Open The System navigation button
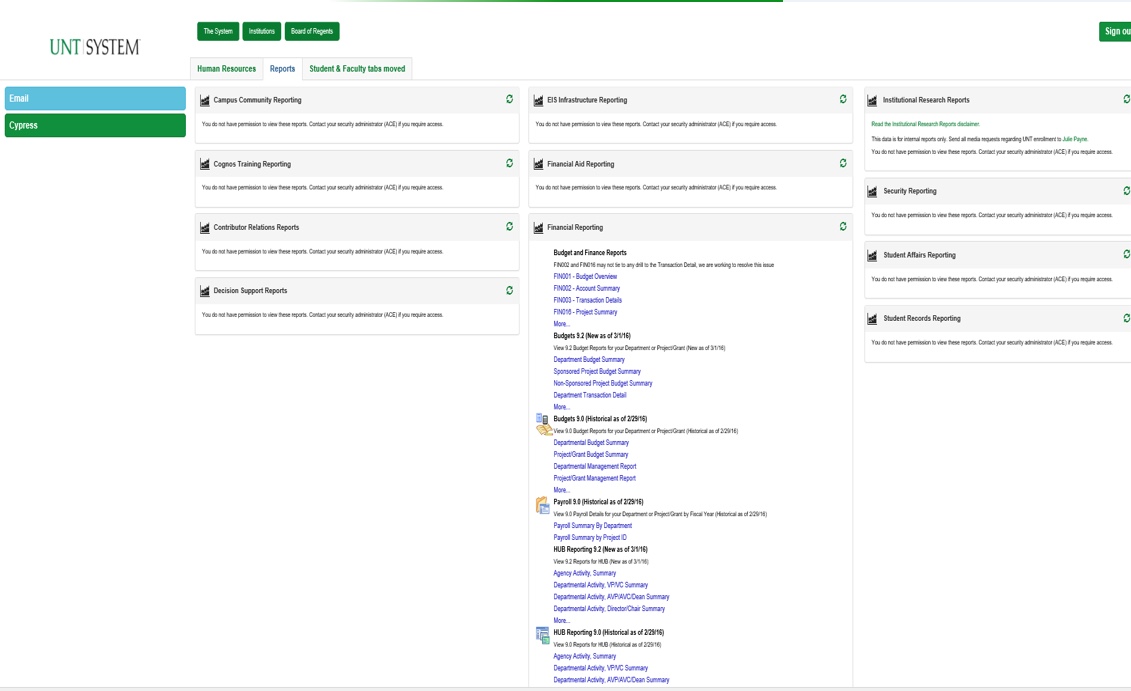1131x691 pixels. click(218, 31)
